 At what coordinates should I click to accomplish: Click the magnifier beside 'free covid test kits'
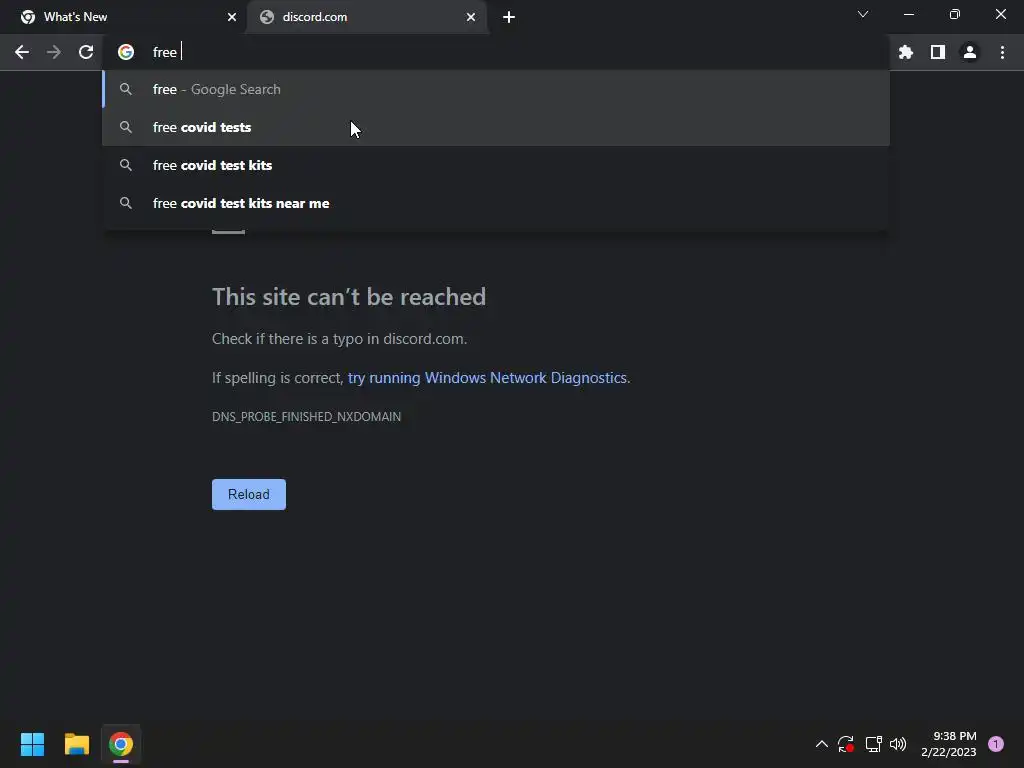pyautogui.click(x=126, y=165)
